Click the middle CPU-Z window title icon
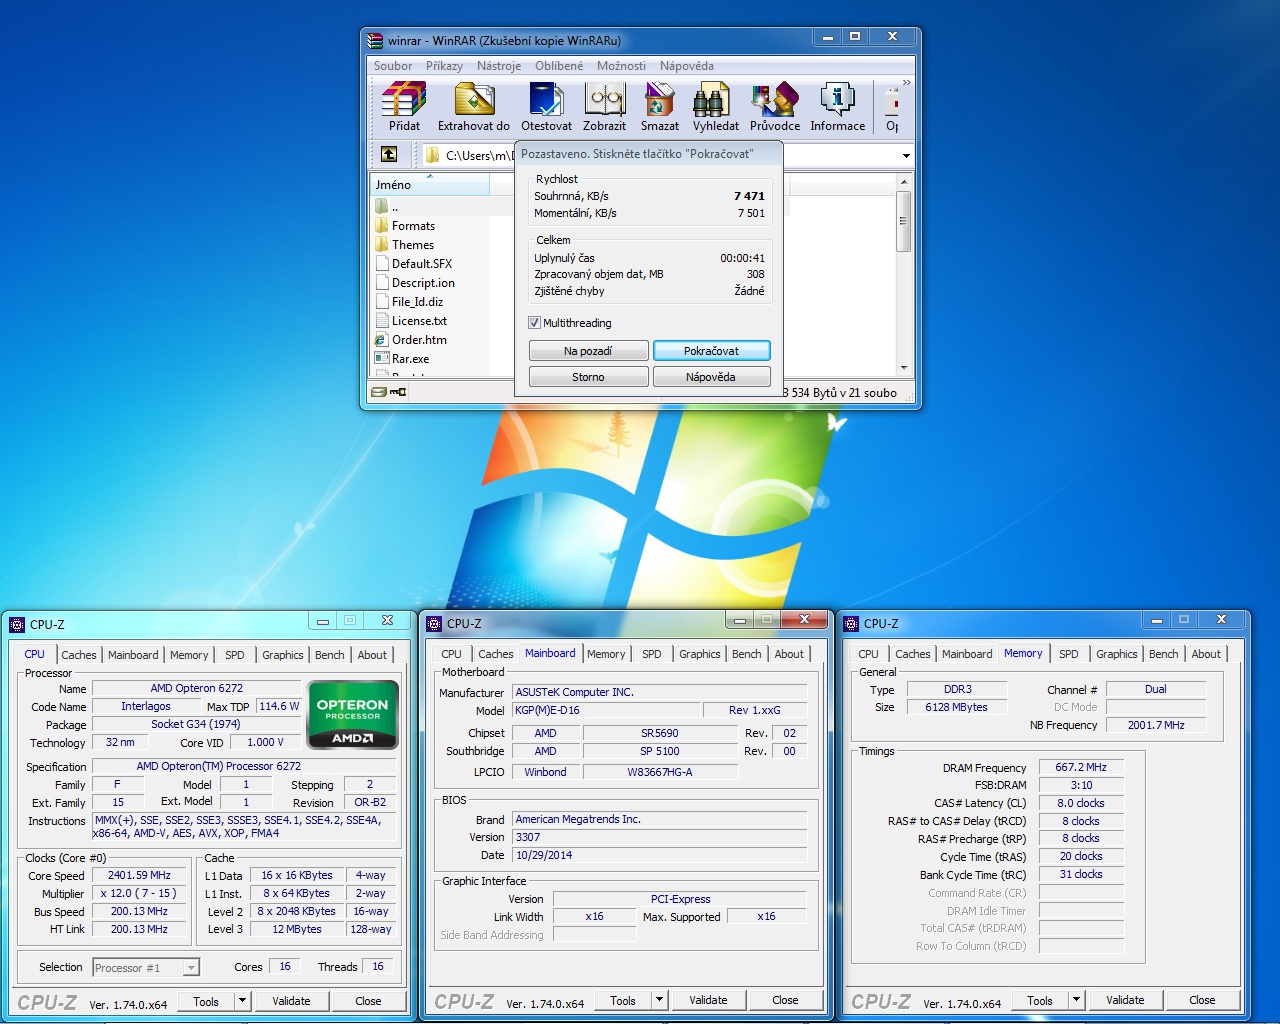Screen dimensions: 1280x1024 tap(434, 624)
